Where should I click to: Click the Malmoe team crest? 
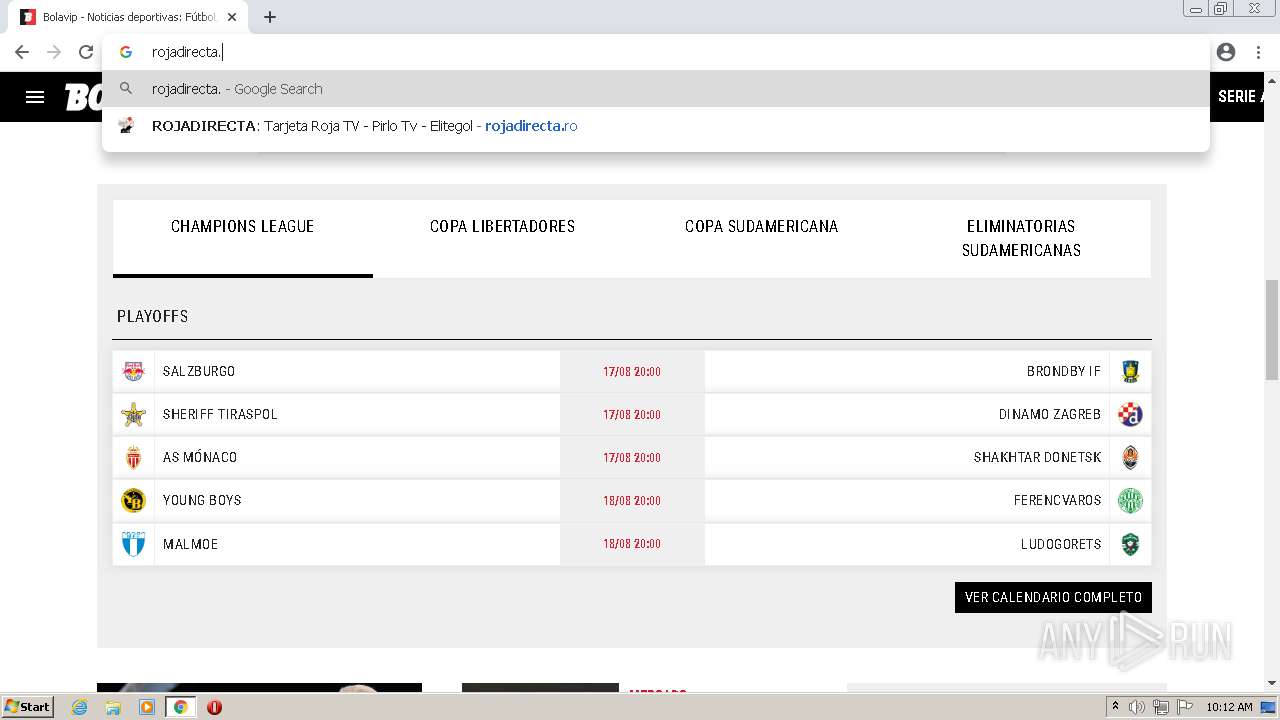click(133, 544)
